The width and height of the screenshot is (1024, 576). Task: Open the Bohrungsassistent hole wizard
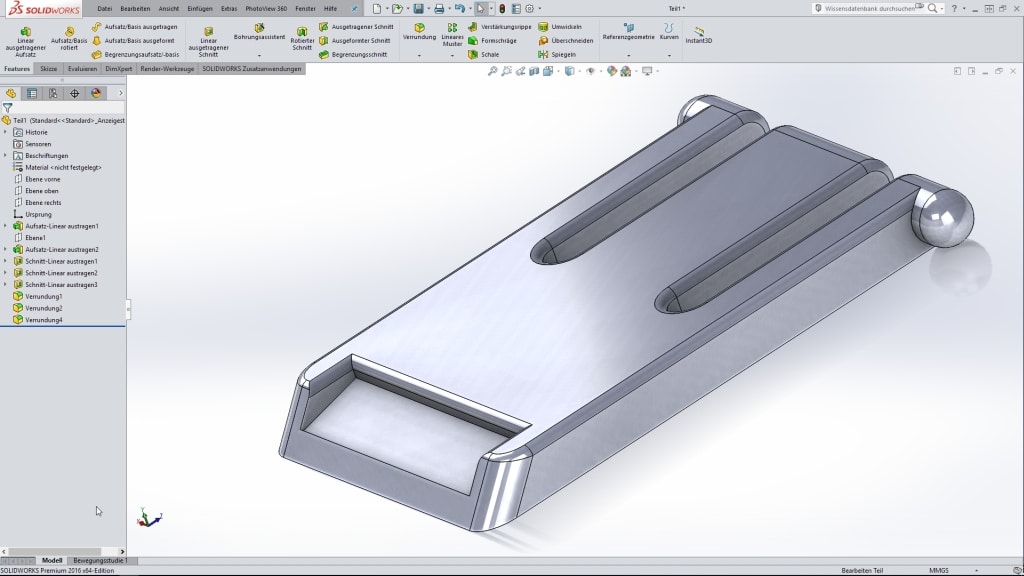click(x=259, y=32)
